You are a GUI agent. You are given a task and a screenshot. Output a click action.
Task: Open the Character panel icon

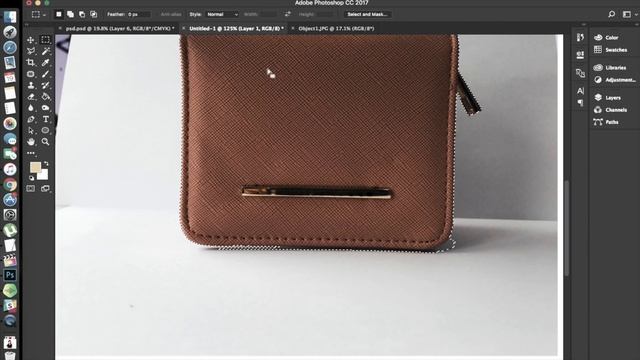[x=580, y=91]
